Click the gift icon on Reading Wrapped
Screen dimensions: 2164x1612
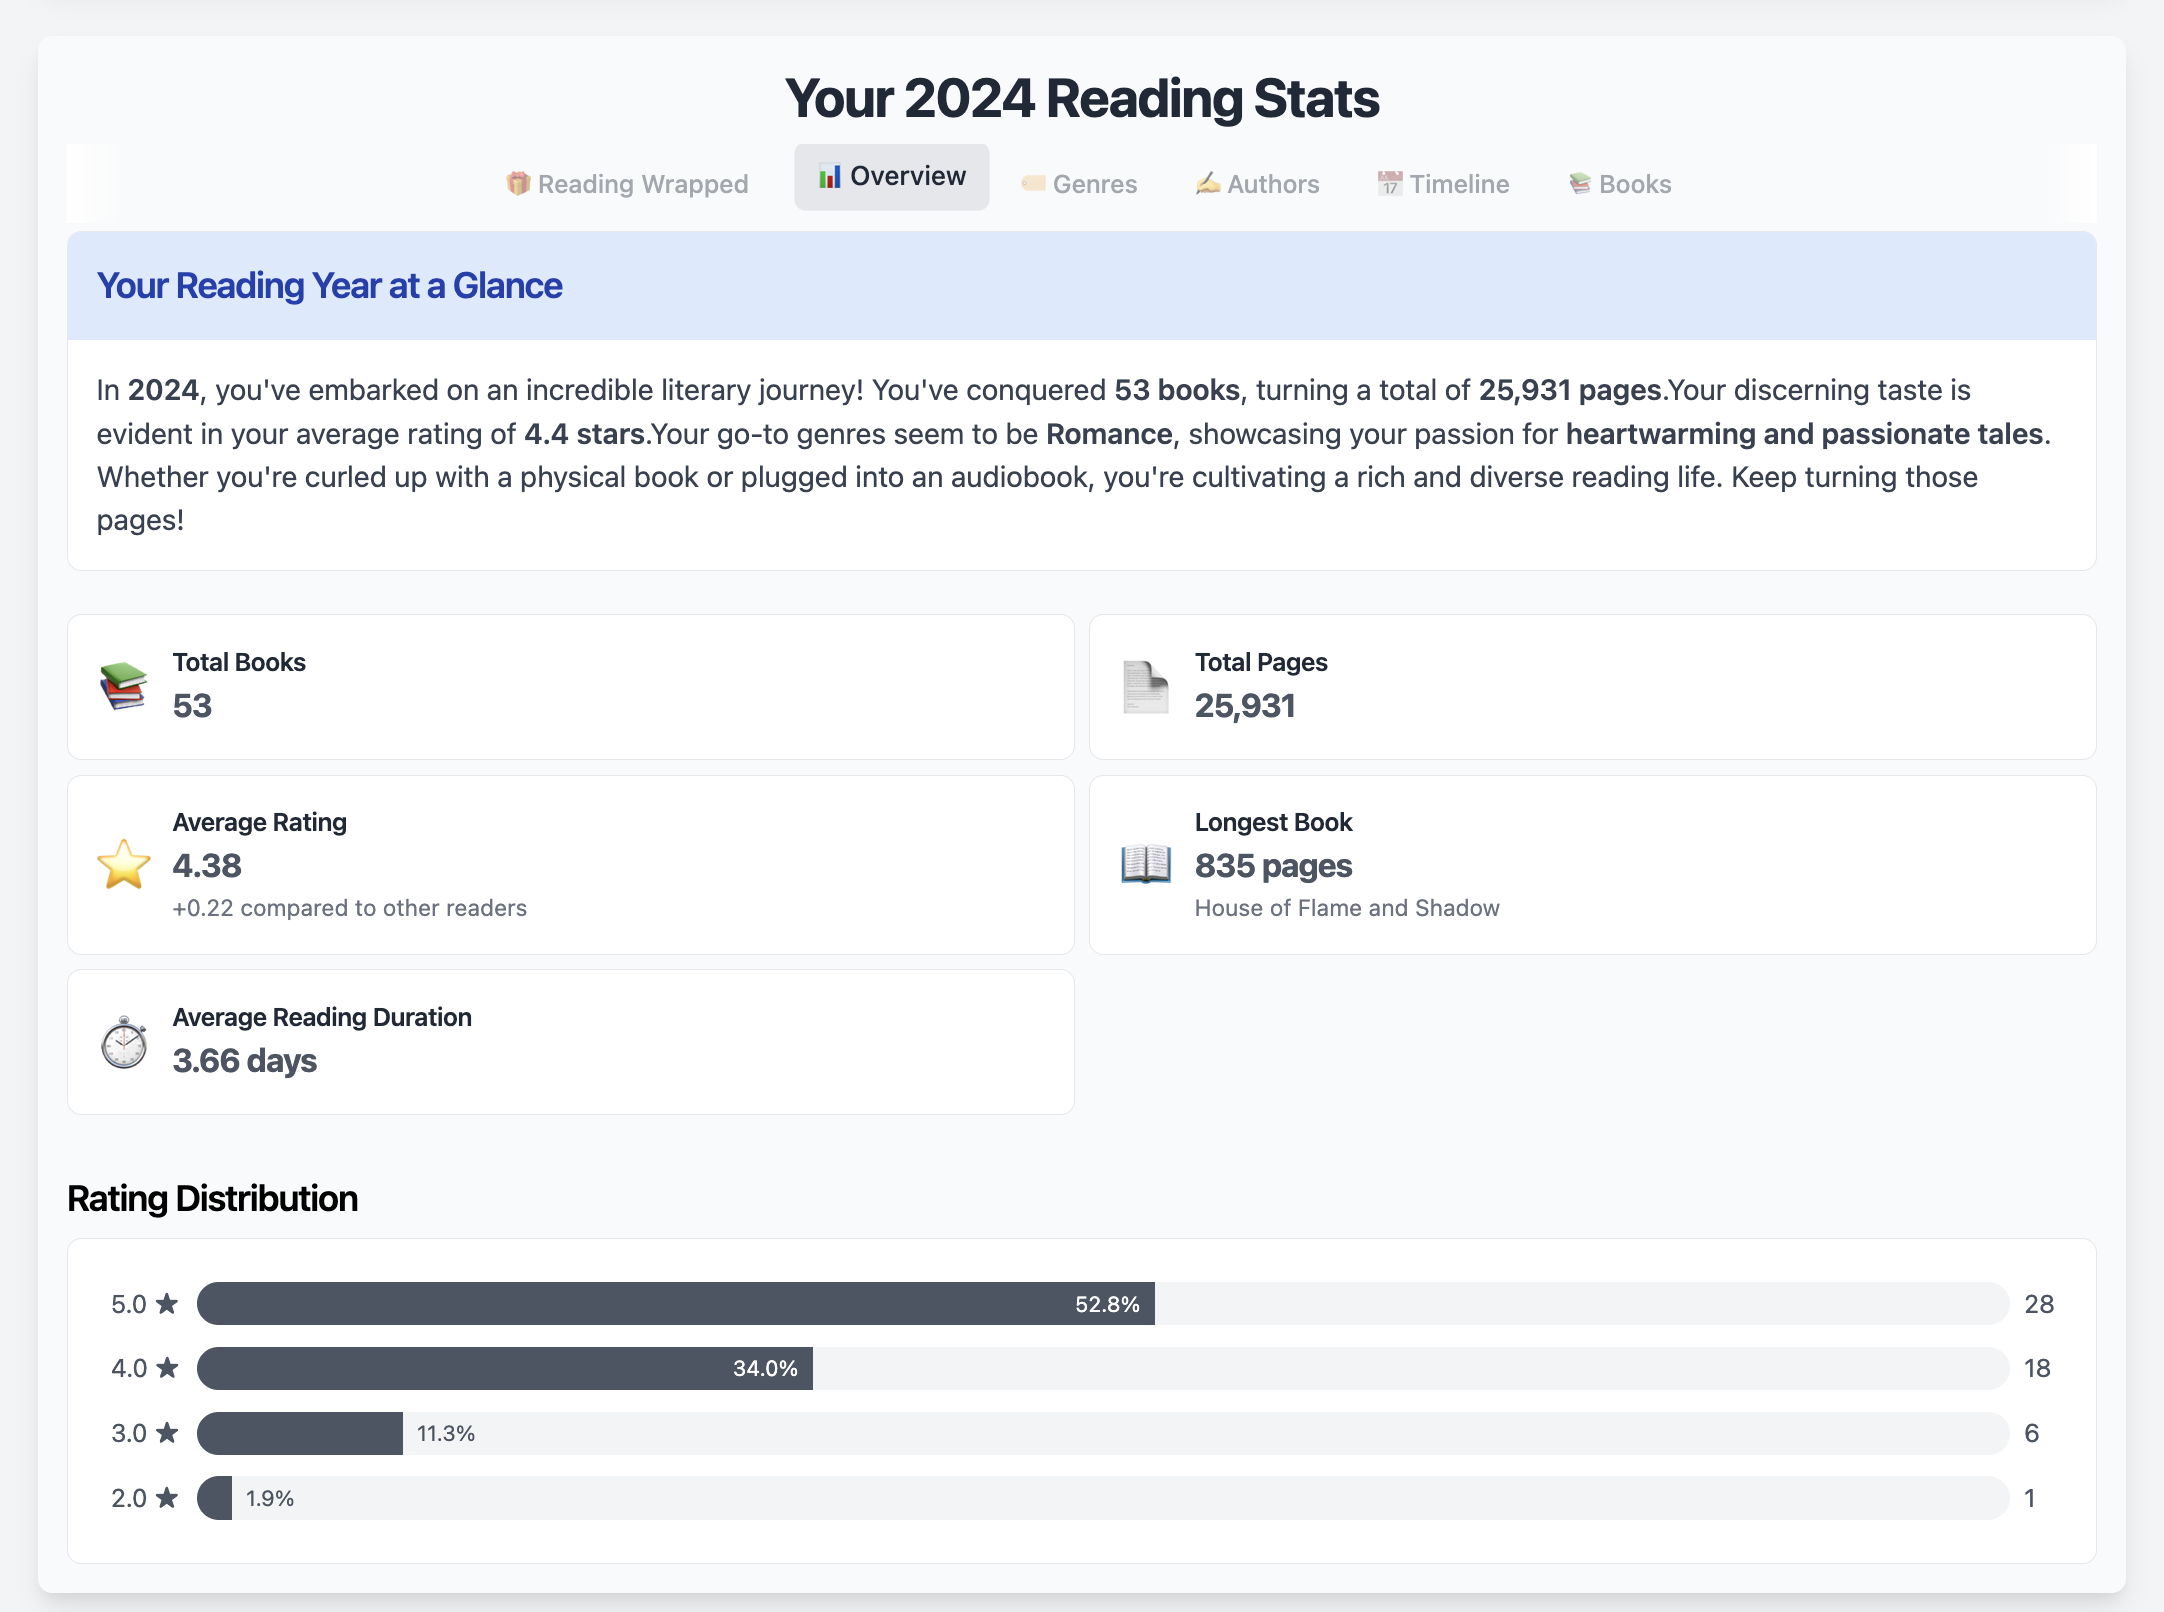click(x=518, y=183)
